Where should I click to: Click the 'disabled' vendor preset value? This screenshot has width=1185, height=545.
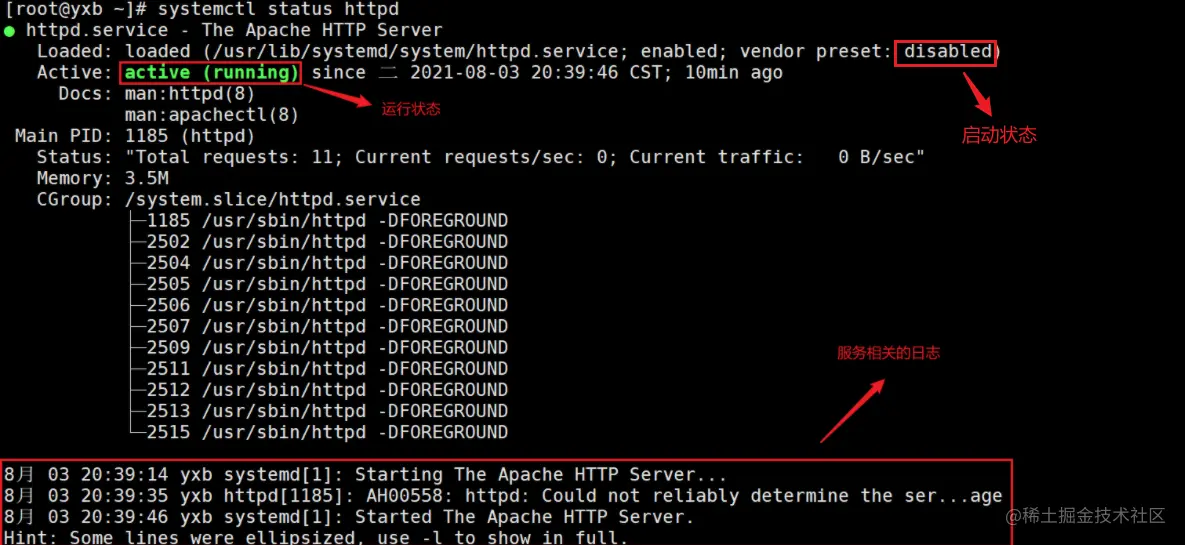pos(948,52)
